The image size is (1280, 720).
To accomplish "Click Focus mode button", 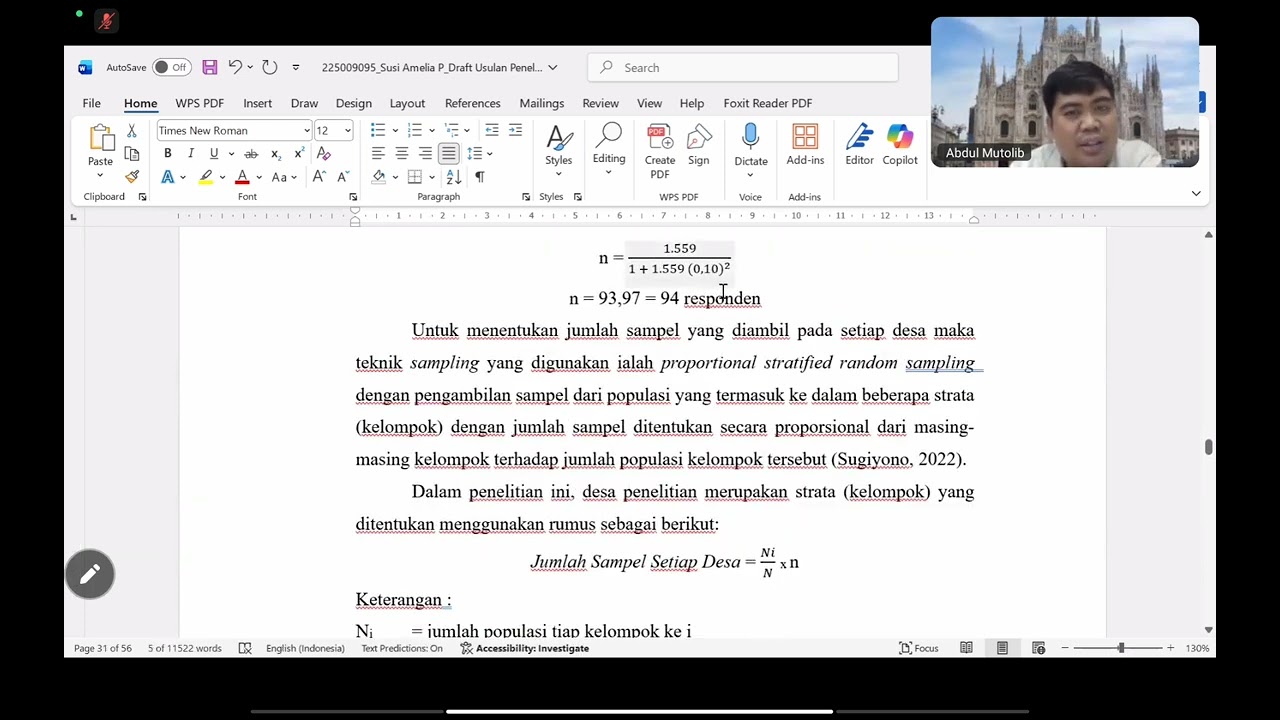I will (919, 648).
